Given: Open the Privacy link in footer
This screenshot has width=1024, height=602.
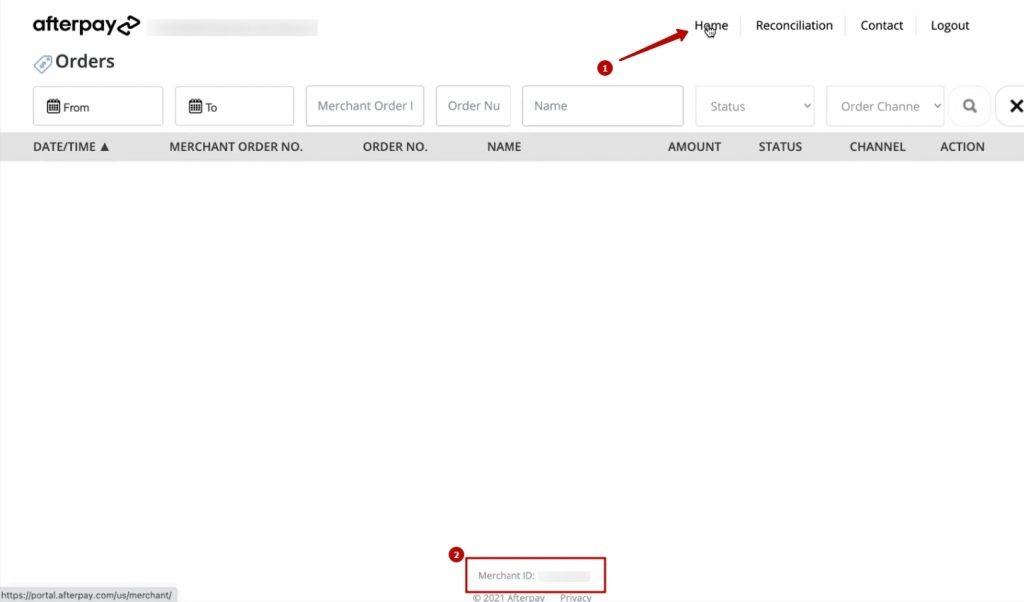Looking at the screenshot, I should click(575, 598).
